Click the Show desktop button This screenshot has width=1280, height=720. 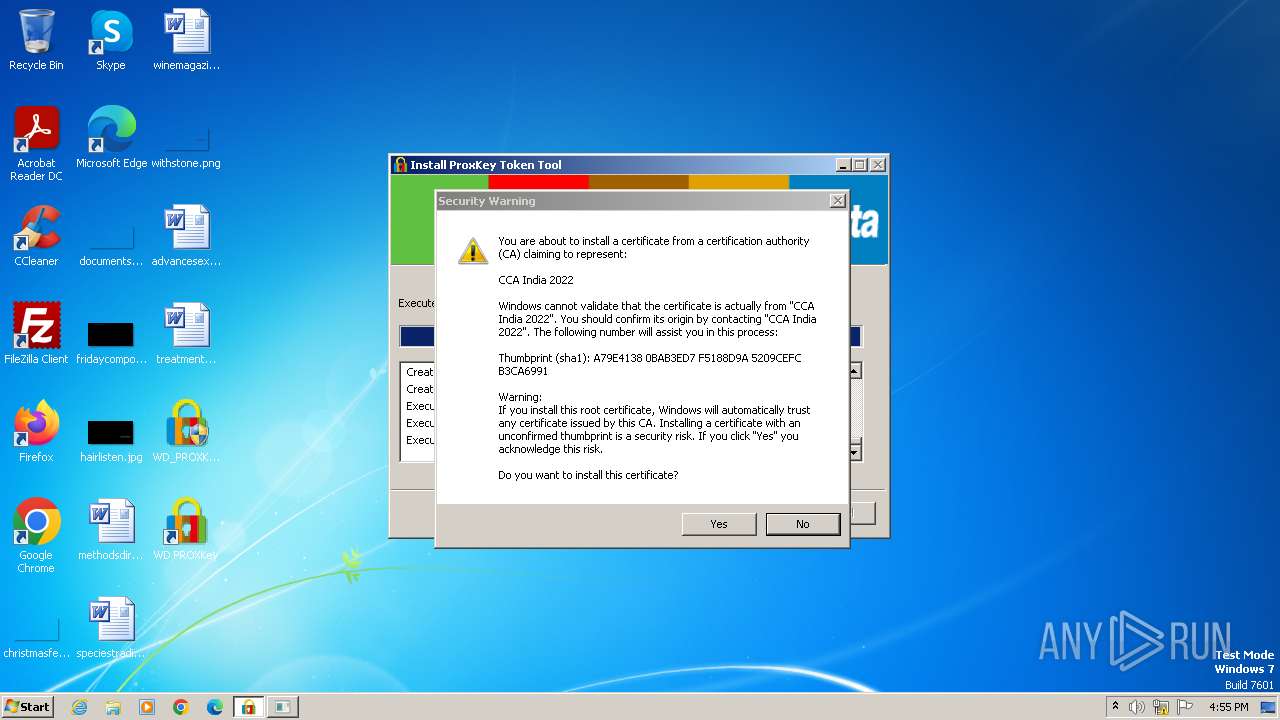coord(1268,707)
